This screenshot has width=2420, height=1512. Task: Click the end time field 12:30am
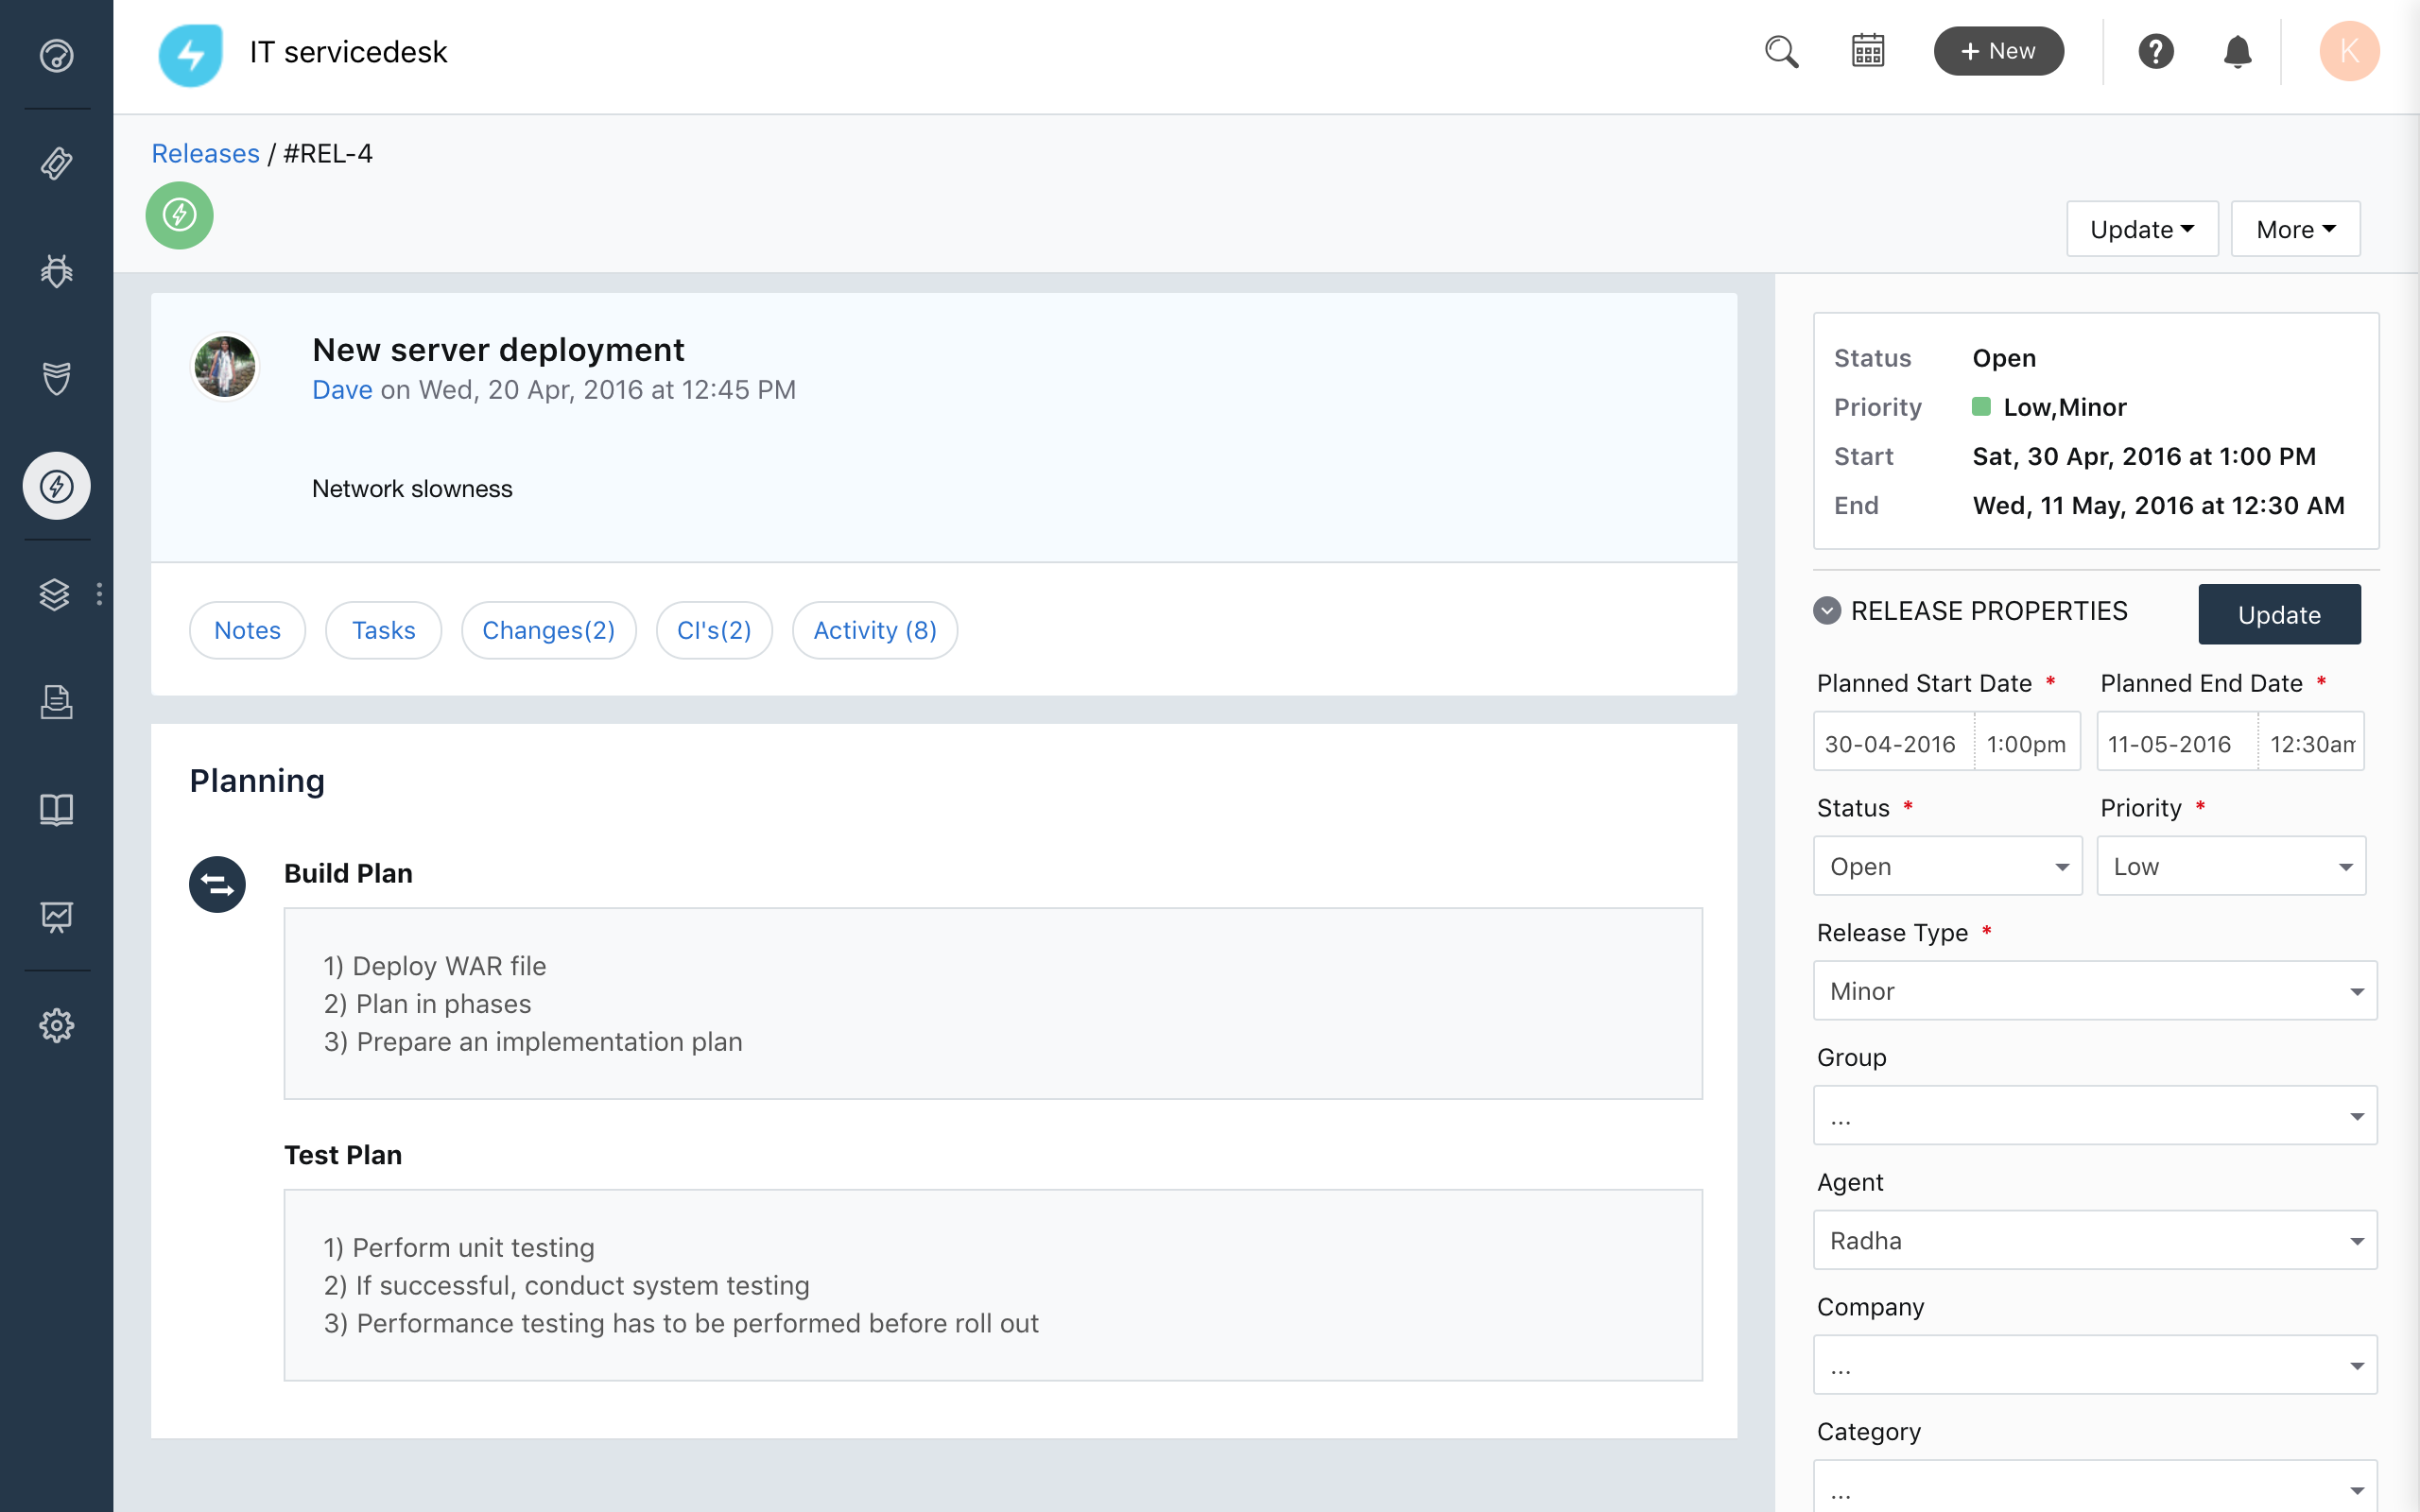click(2311, 742)
